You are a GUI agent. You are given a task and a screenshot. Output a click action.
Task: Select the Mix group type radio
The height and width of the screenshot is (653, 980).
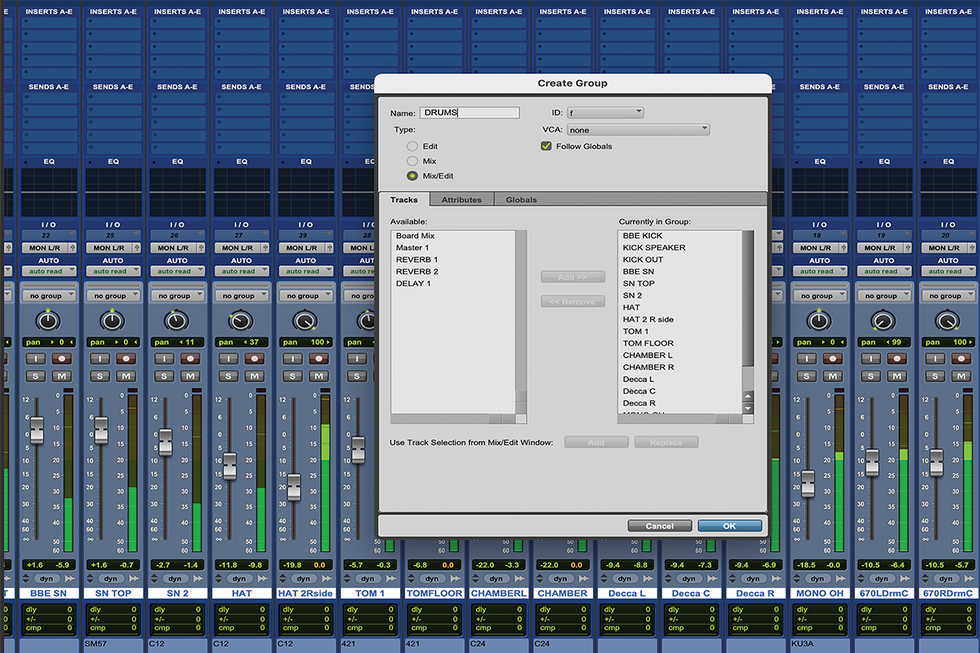point(412,161)
